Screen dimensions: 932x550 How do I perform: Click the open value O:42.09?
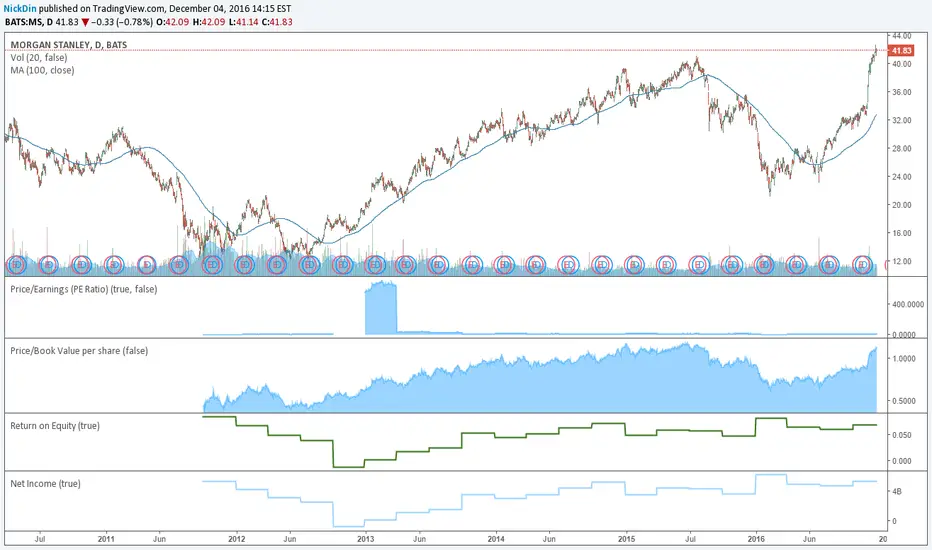(x=173, y=22)
